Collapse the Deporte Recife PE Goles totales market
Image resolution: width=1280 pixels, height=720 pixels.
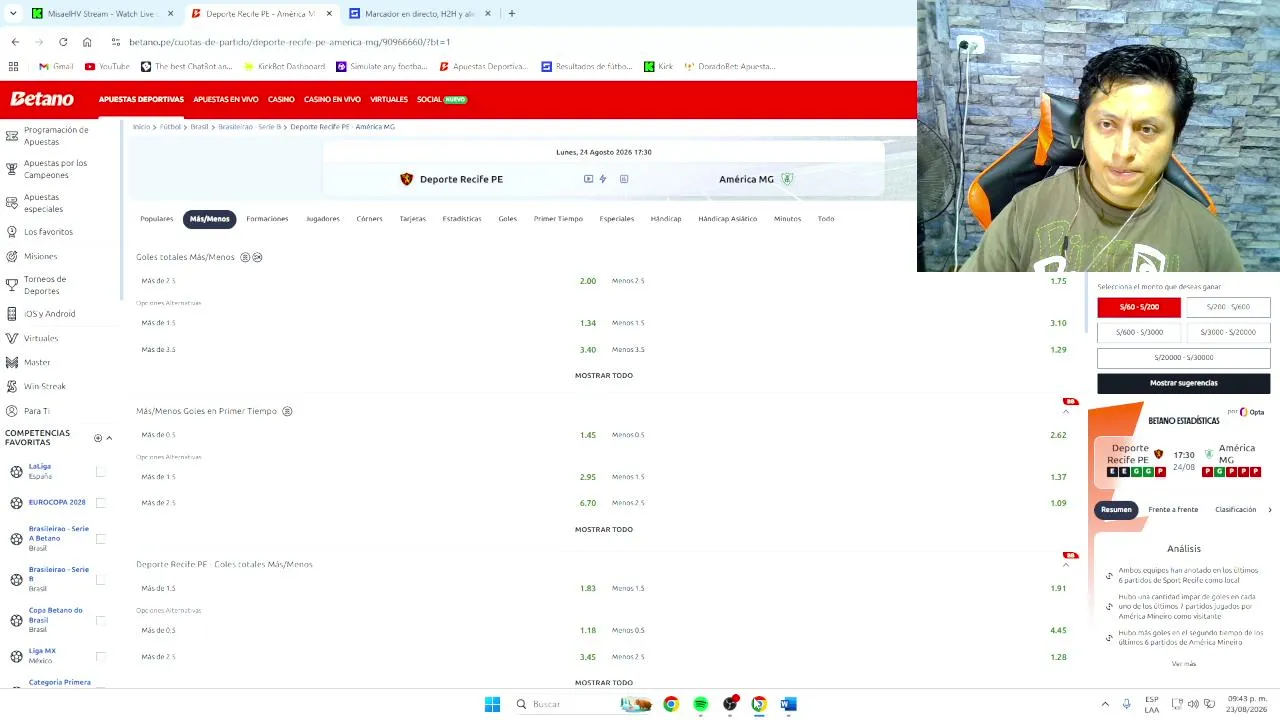click(1065, 565)
